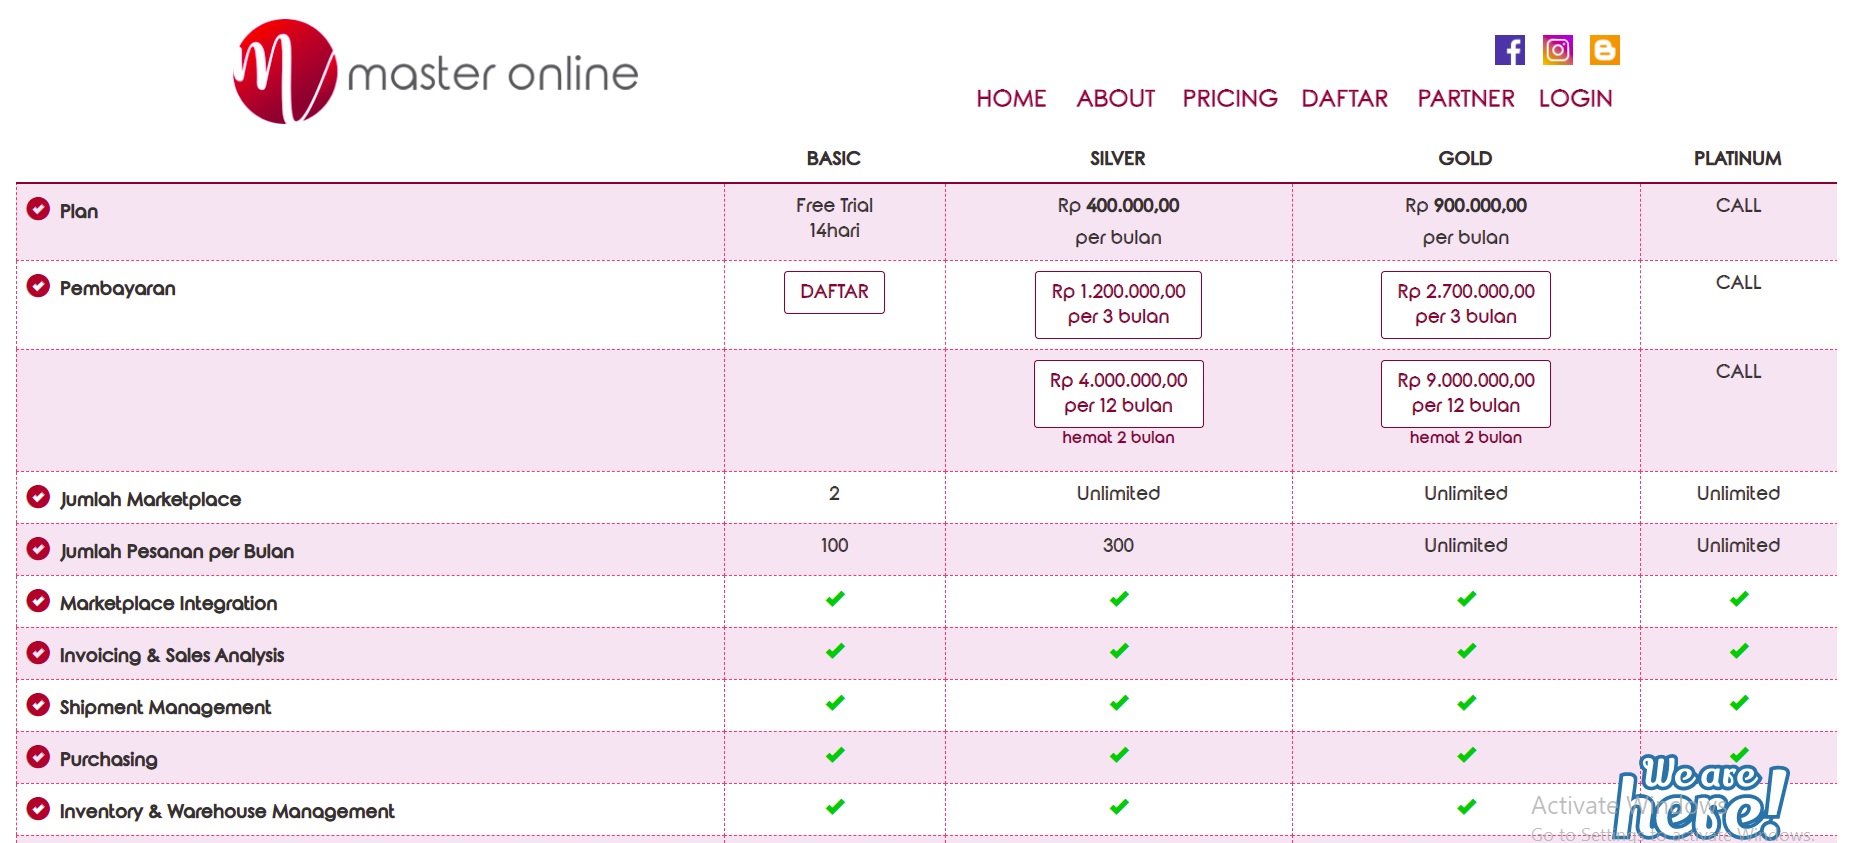
Task: Click the Gold checkmark in the Purchasing row
Action: [x=1466, y=755]
